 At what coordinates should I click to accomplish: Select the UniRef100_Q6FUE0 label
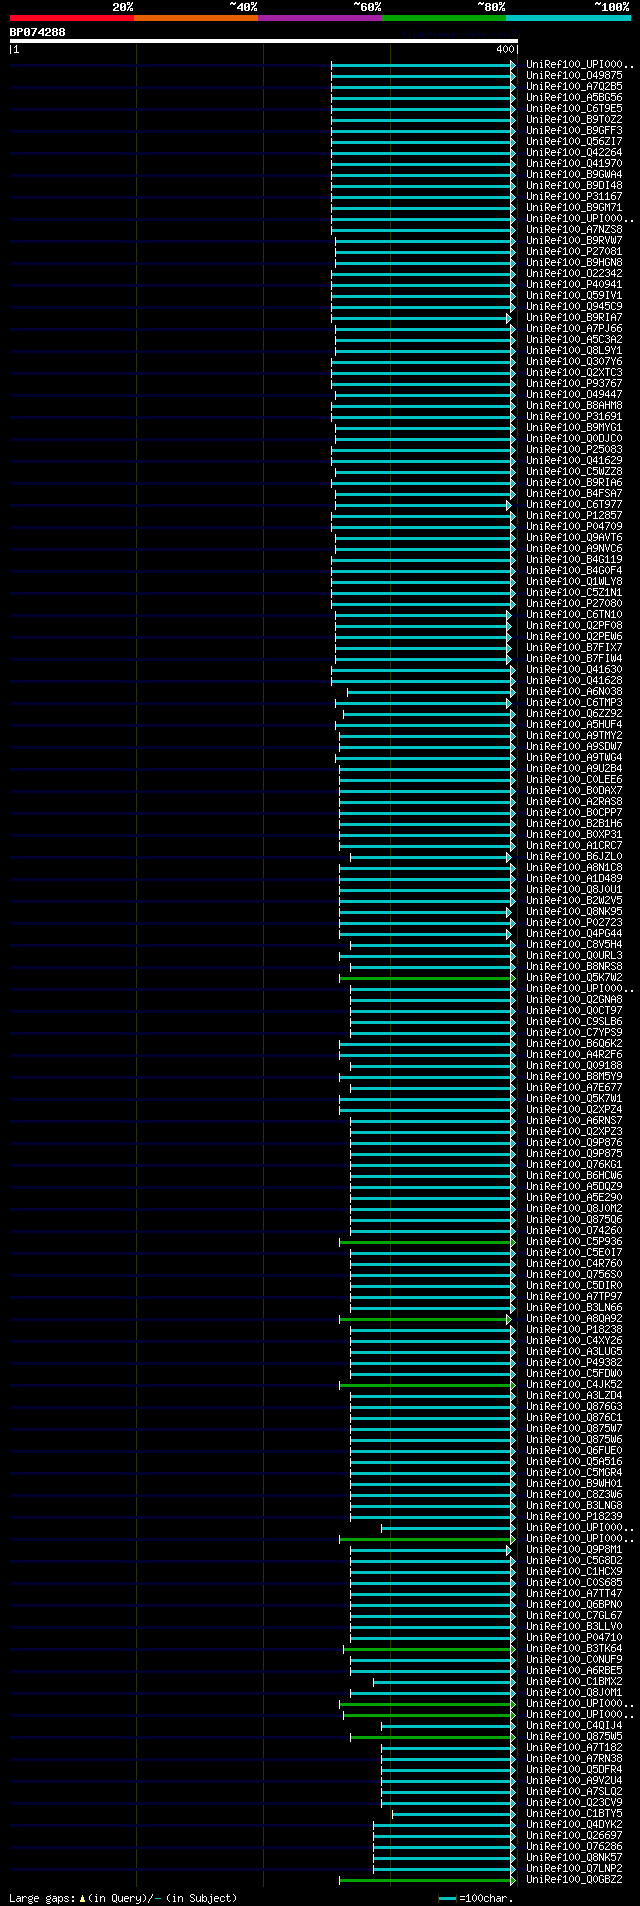(x=574, y=1450)
